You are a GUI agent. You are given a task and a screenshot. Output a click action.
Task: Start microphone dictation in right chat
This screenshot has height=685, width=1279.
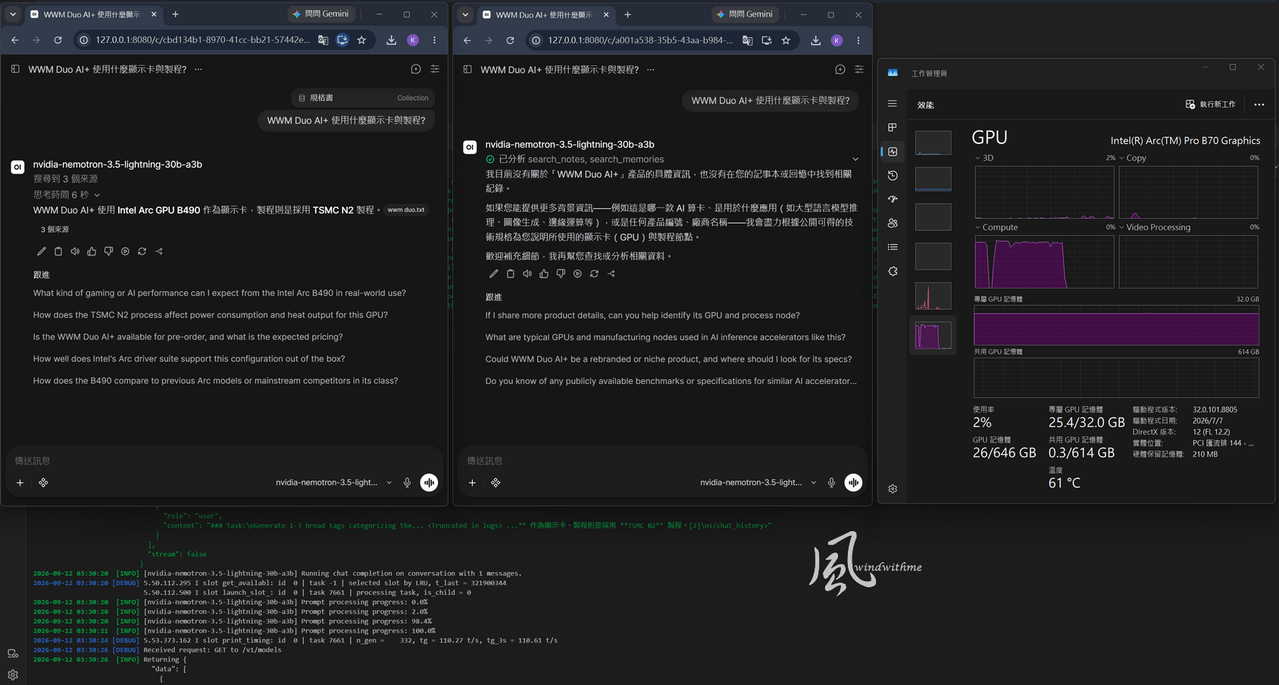pos(831,482)
